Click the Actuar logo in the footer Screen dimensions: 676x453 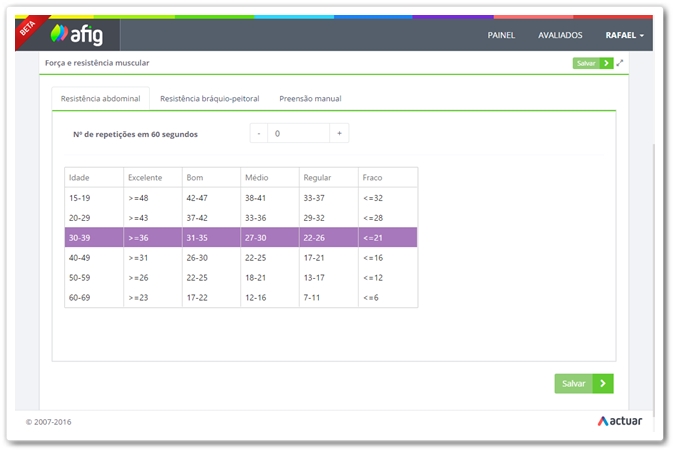point(619,421)
